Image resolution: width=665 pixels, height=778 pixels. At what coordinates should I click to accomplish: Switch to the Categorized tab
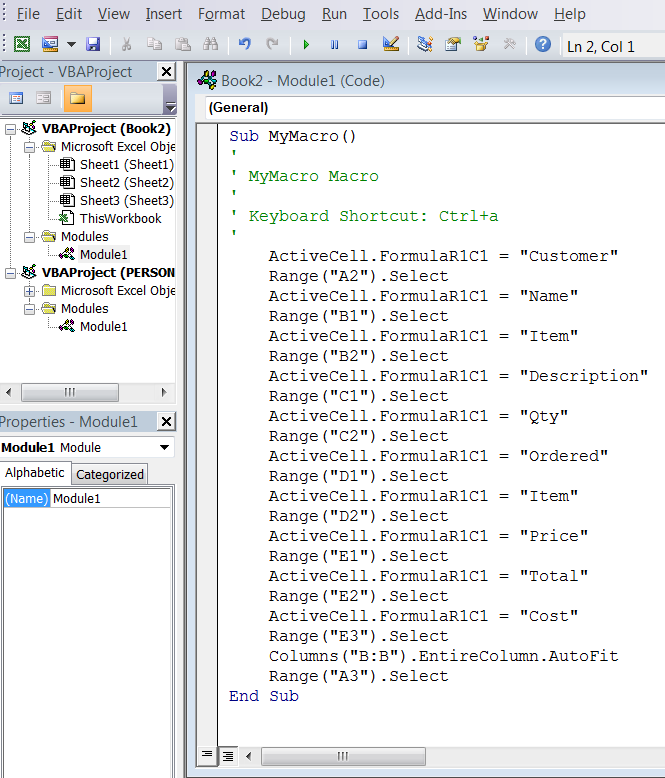[110, 475]
